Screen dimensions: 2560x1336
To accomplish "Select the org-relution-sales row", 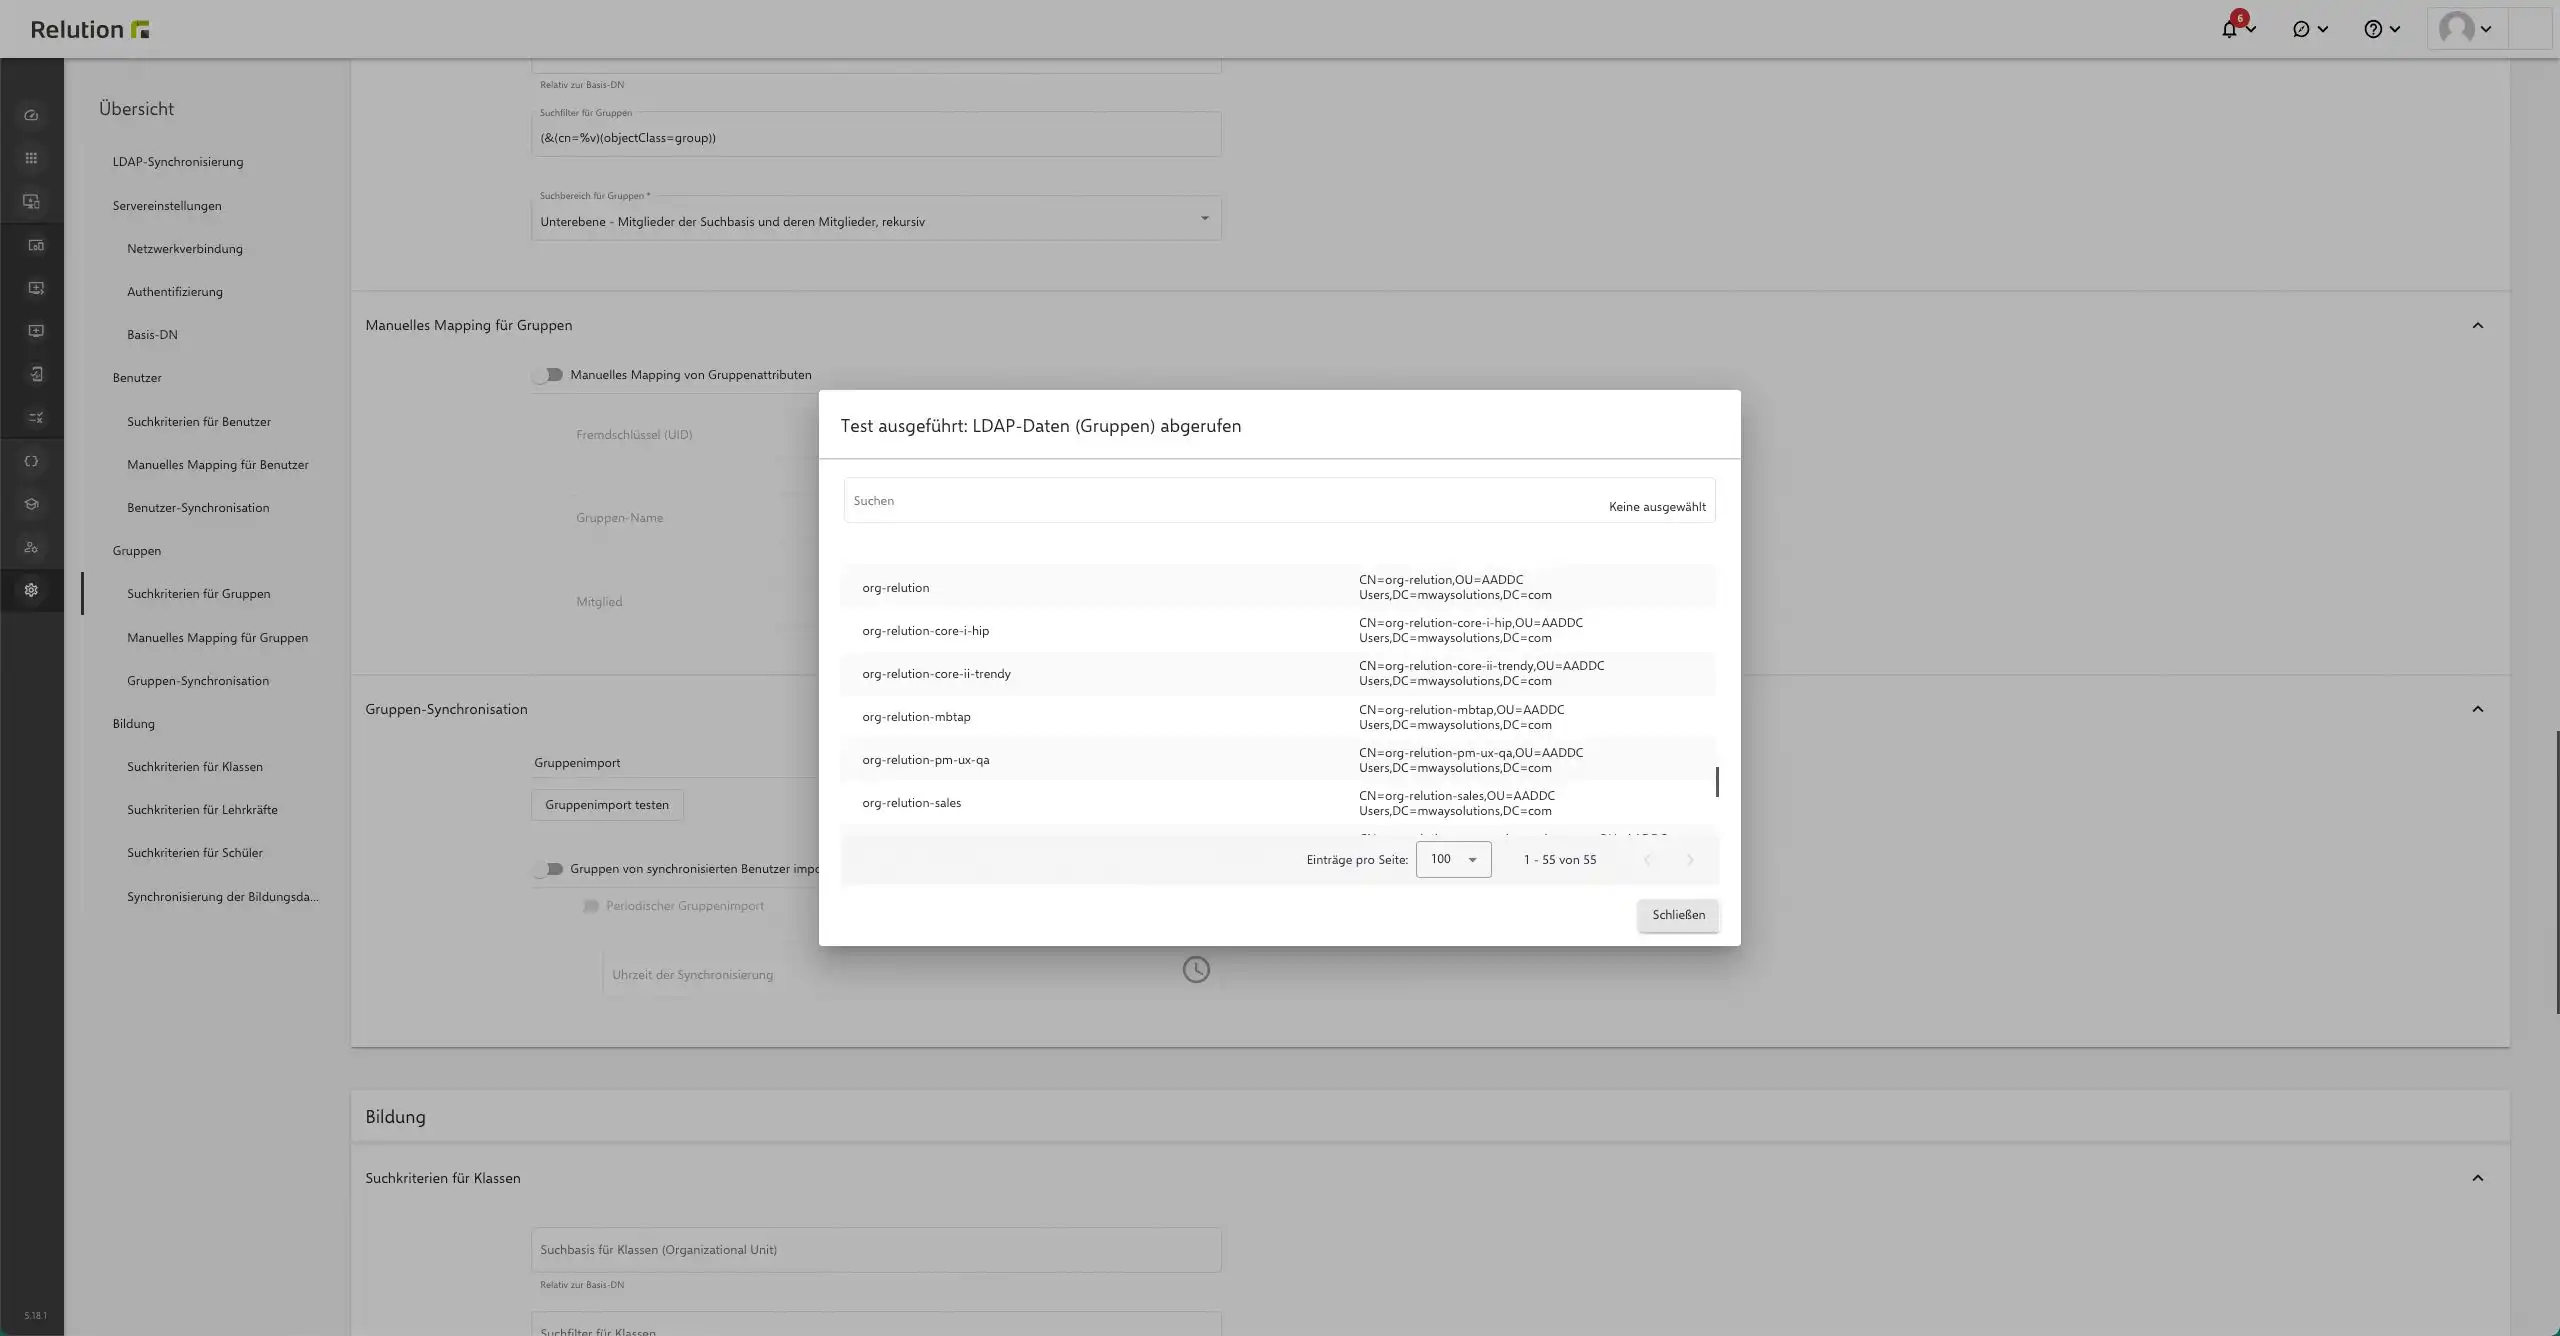I will (x=1278, y=803).
